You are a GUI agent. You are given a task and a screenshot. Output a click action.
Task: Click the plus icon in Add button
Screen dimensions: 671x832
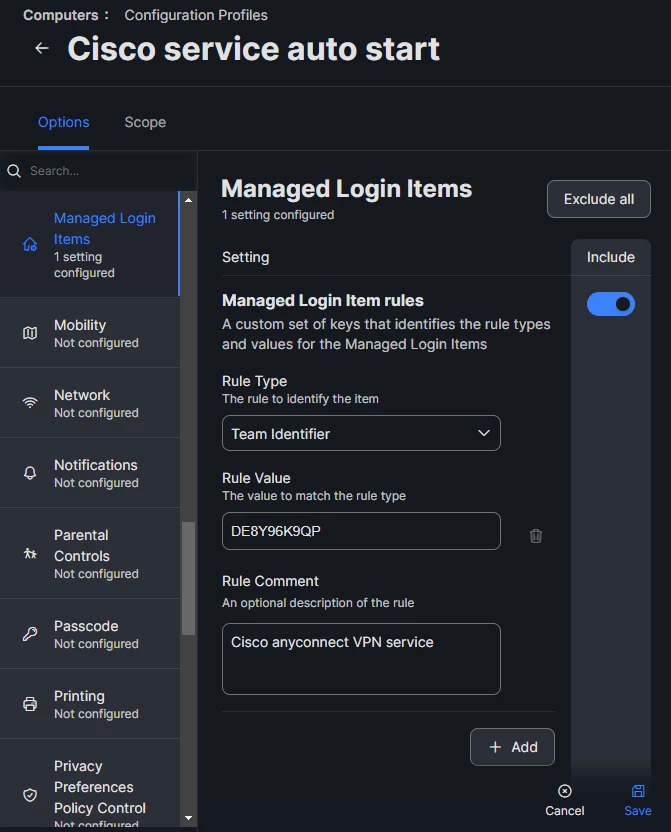495,747
